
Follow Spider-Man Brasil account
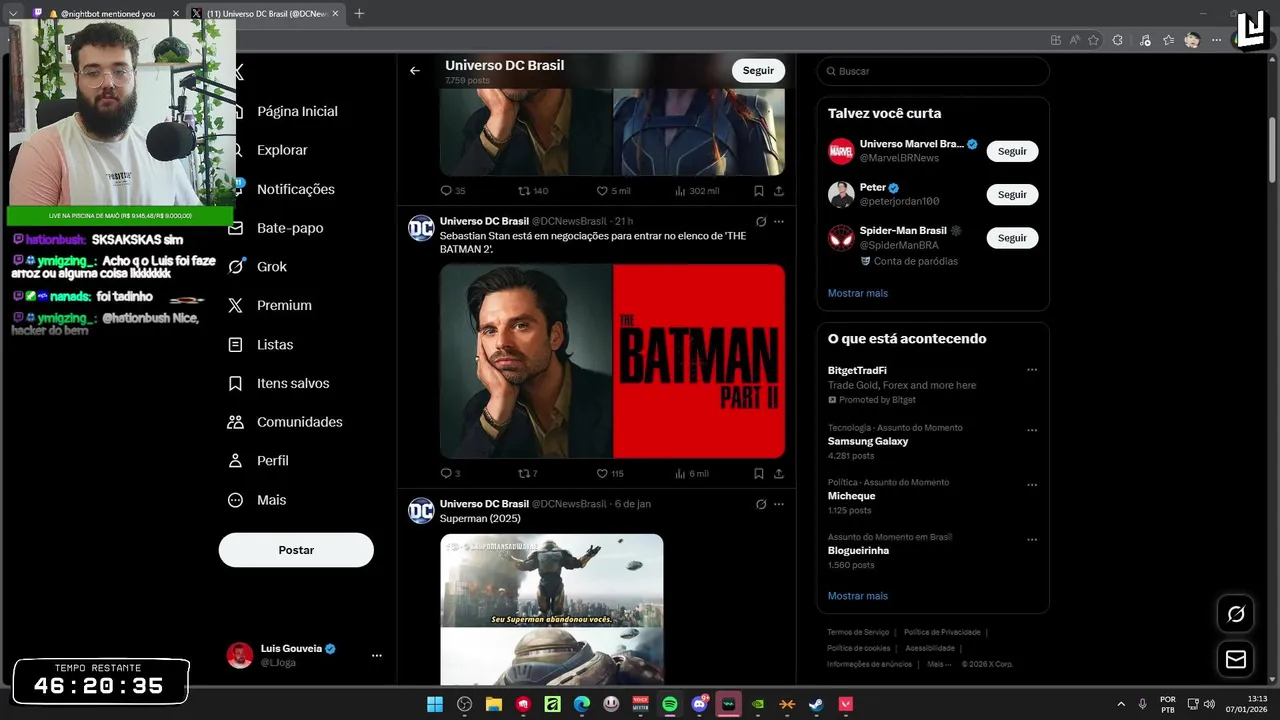[1012, 238]
